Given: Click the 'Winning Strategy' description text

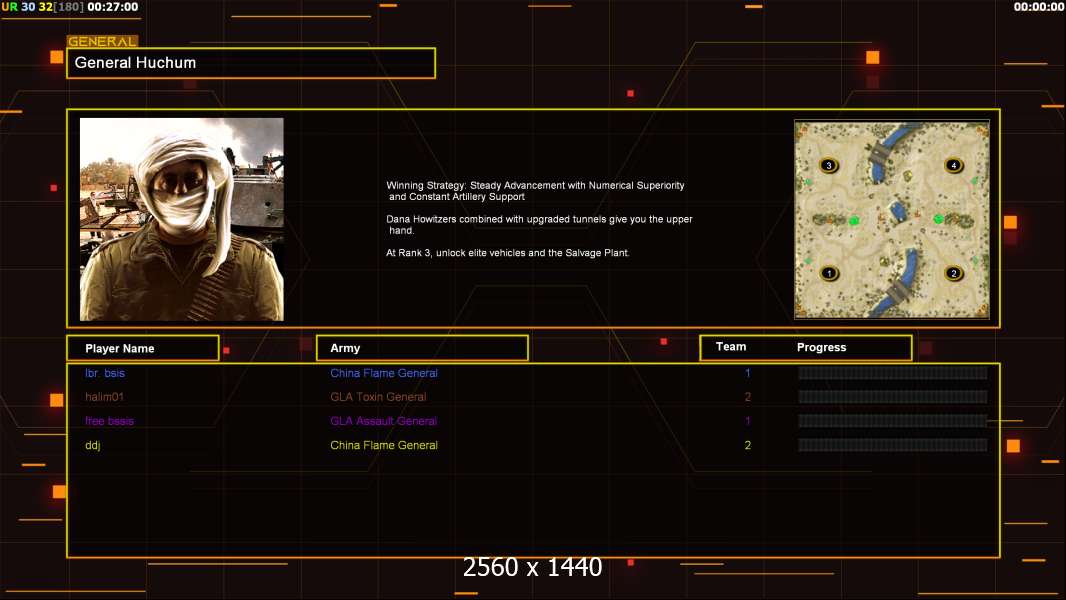Looking at the screenshot, I should click(x=535, y=191).
